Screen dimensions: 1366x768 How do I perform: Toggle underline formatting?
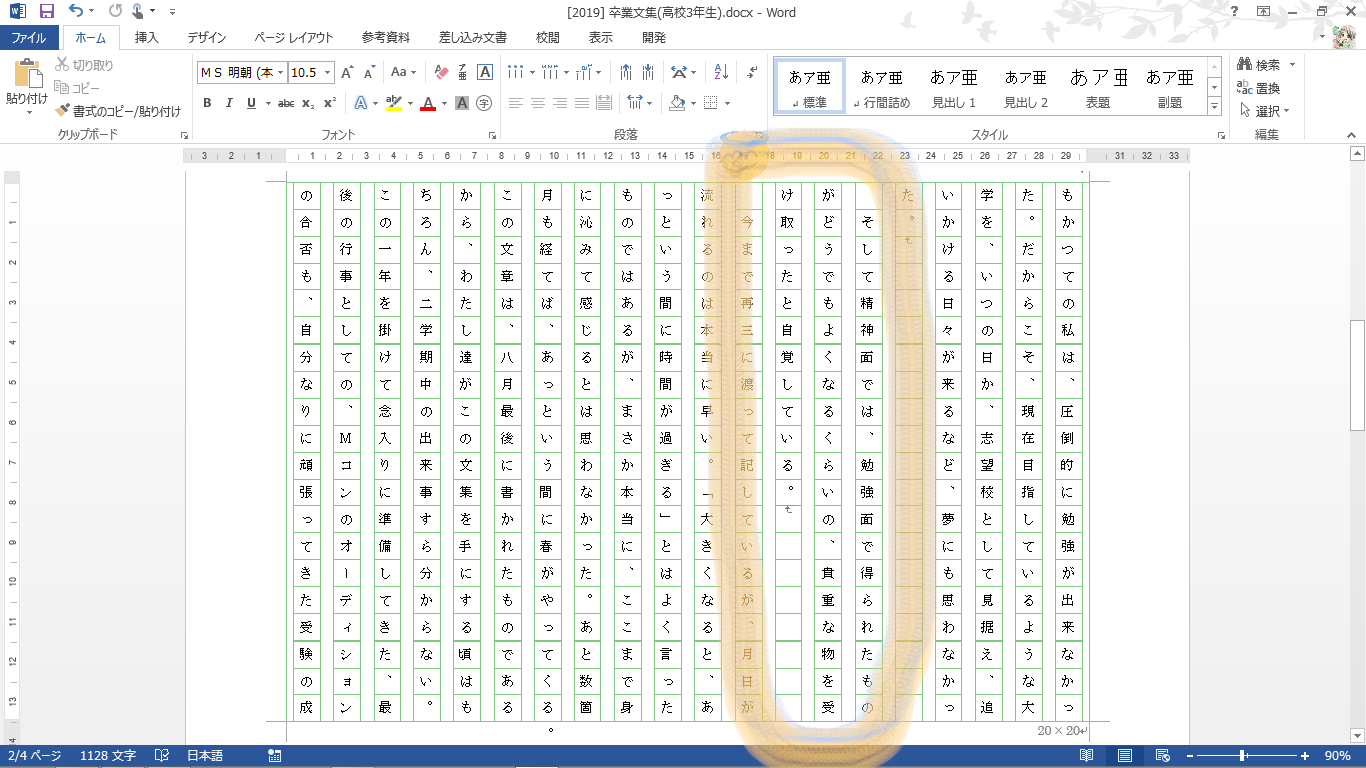coord(249,103)
